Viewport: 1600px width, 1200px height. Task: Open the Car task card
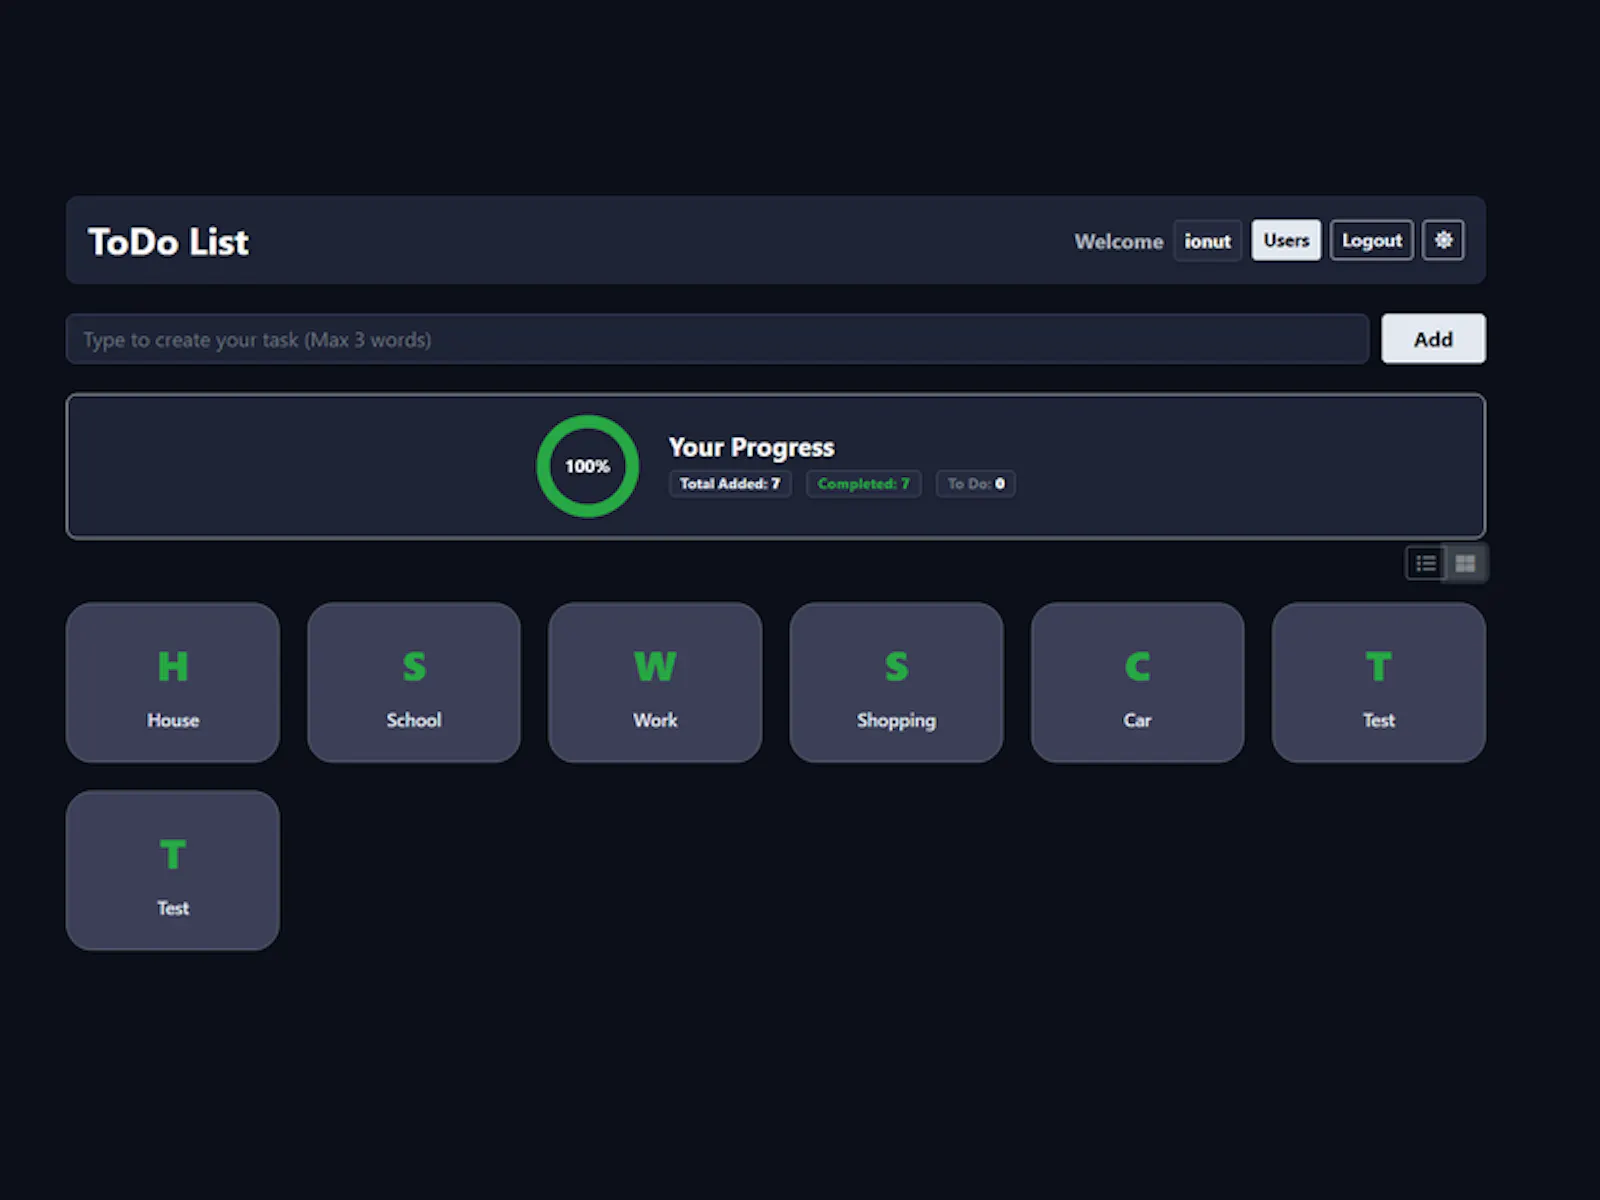1137,682
